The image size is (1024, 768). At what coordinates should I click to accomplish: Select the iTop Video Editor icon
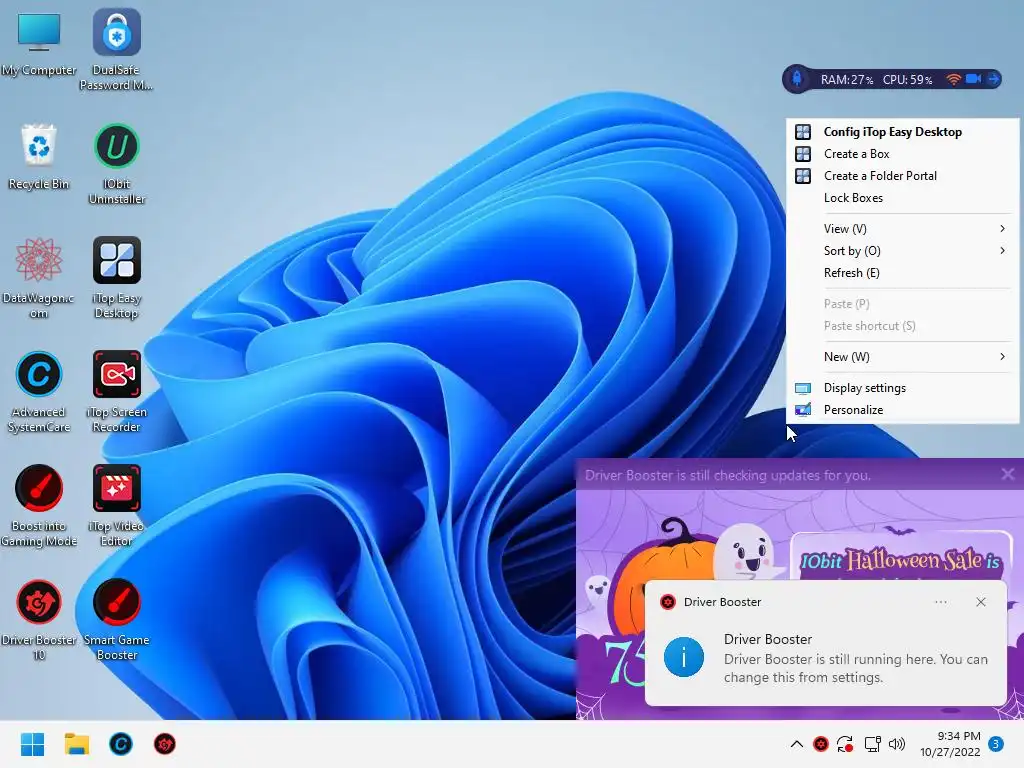click(116, 505)
